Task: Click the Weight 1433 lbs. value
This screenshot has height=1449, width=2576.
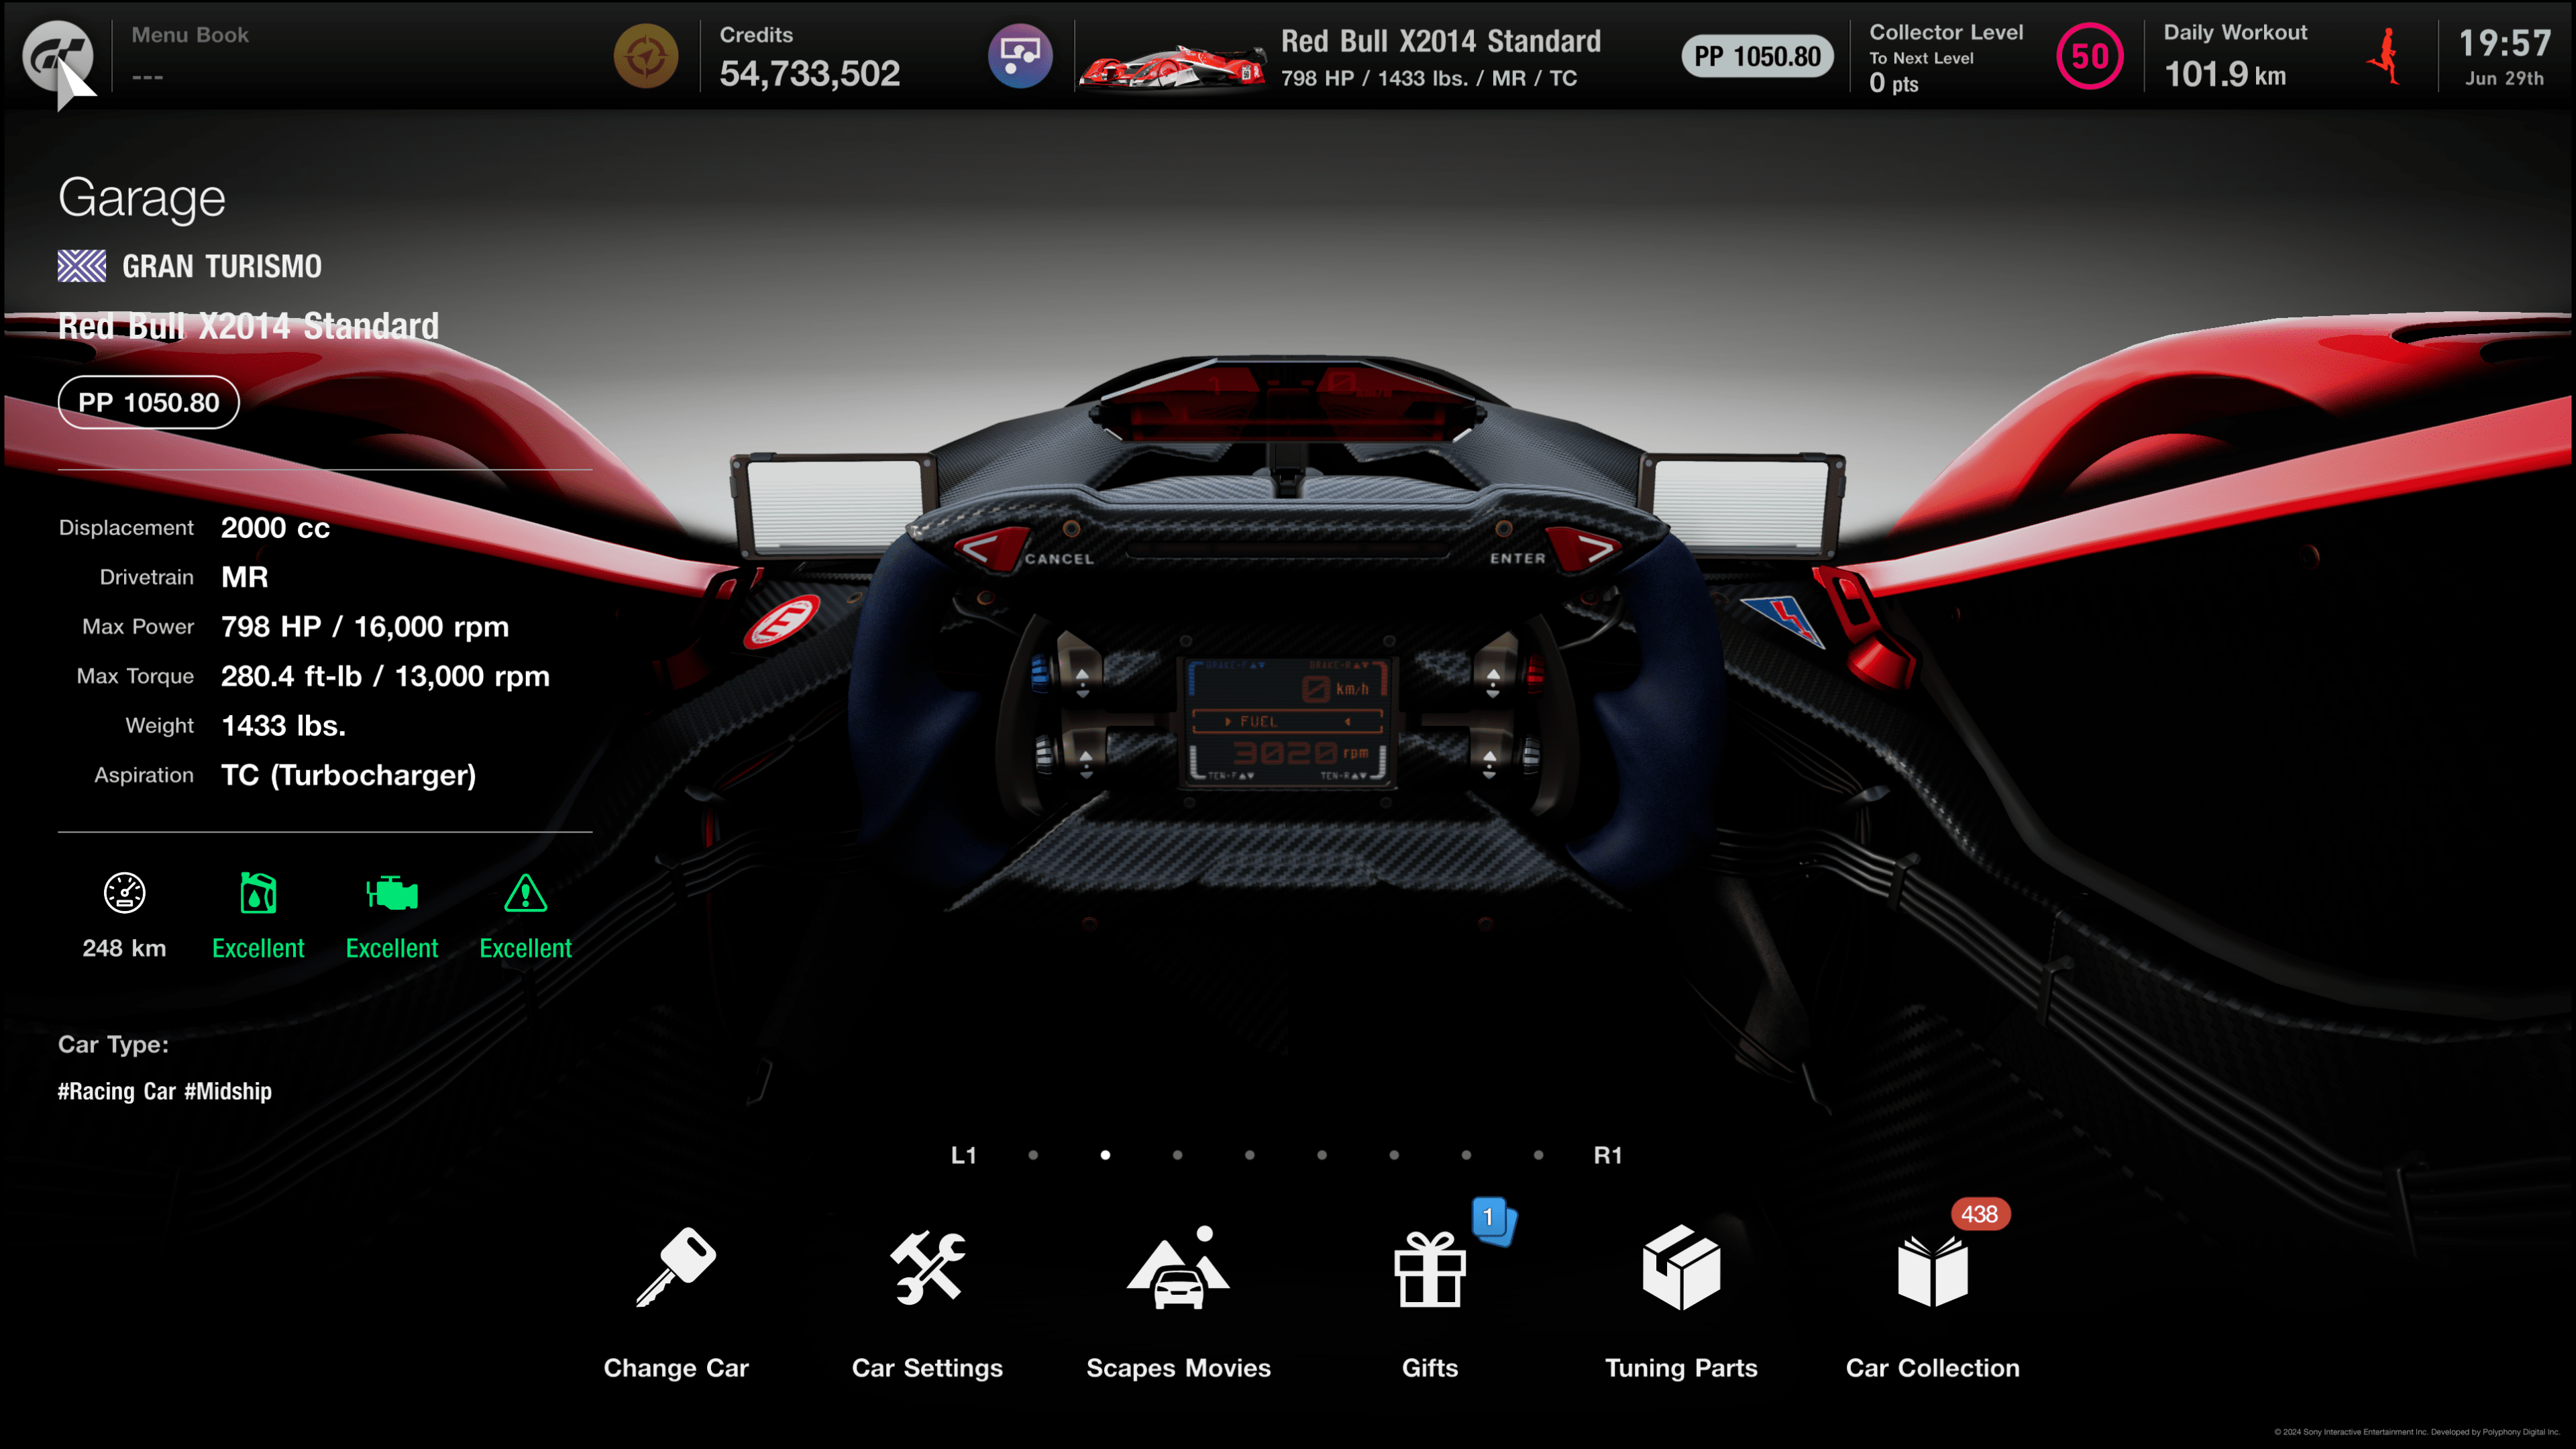Action: point(283,726)
